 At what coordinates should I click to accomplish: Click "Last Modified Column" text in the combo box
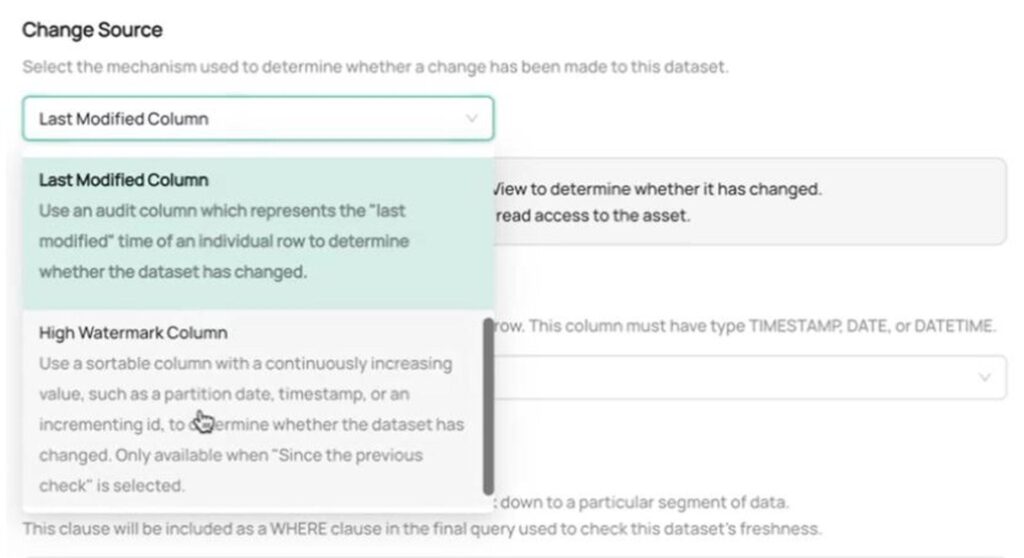click(124, 119)
